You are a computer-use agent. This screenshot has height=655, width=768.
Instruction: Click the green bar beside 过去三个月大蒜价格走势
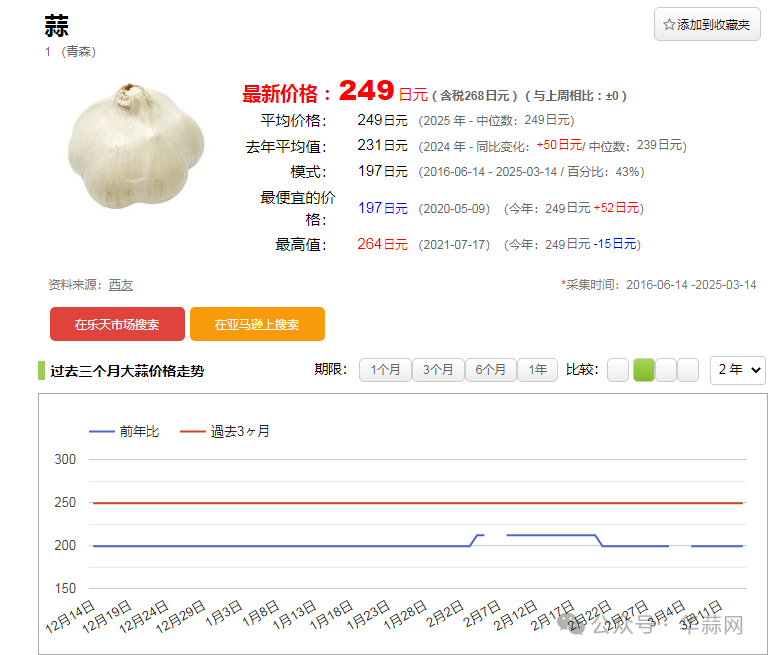pos(41,371)
